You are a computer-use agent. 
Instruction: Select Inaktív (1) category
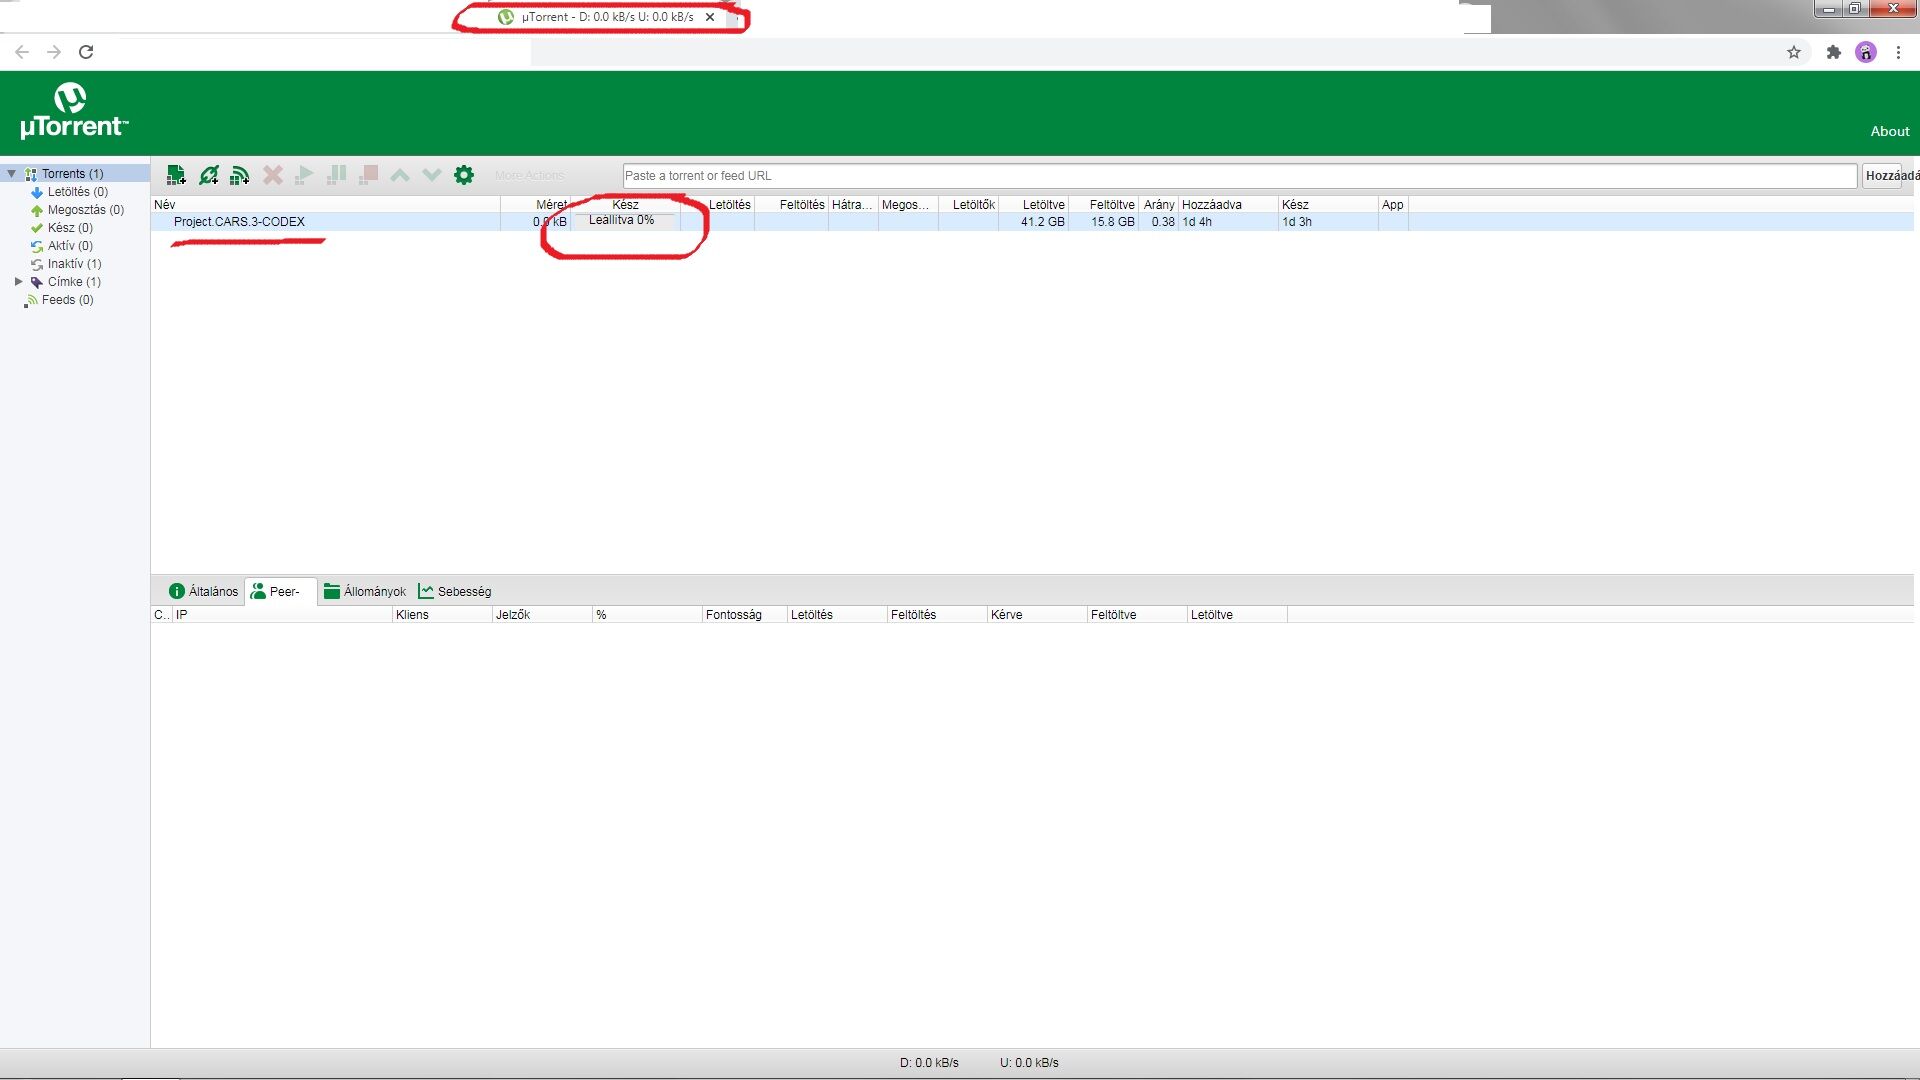tap(74, 264)
